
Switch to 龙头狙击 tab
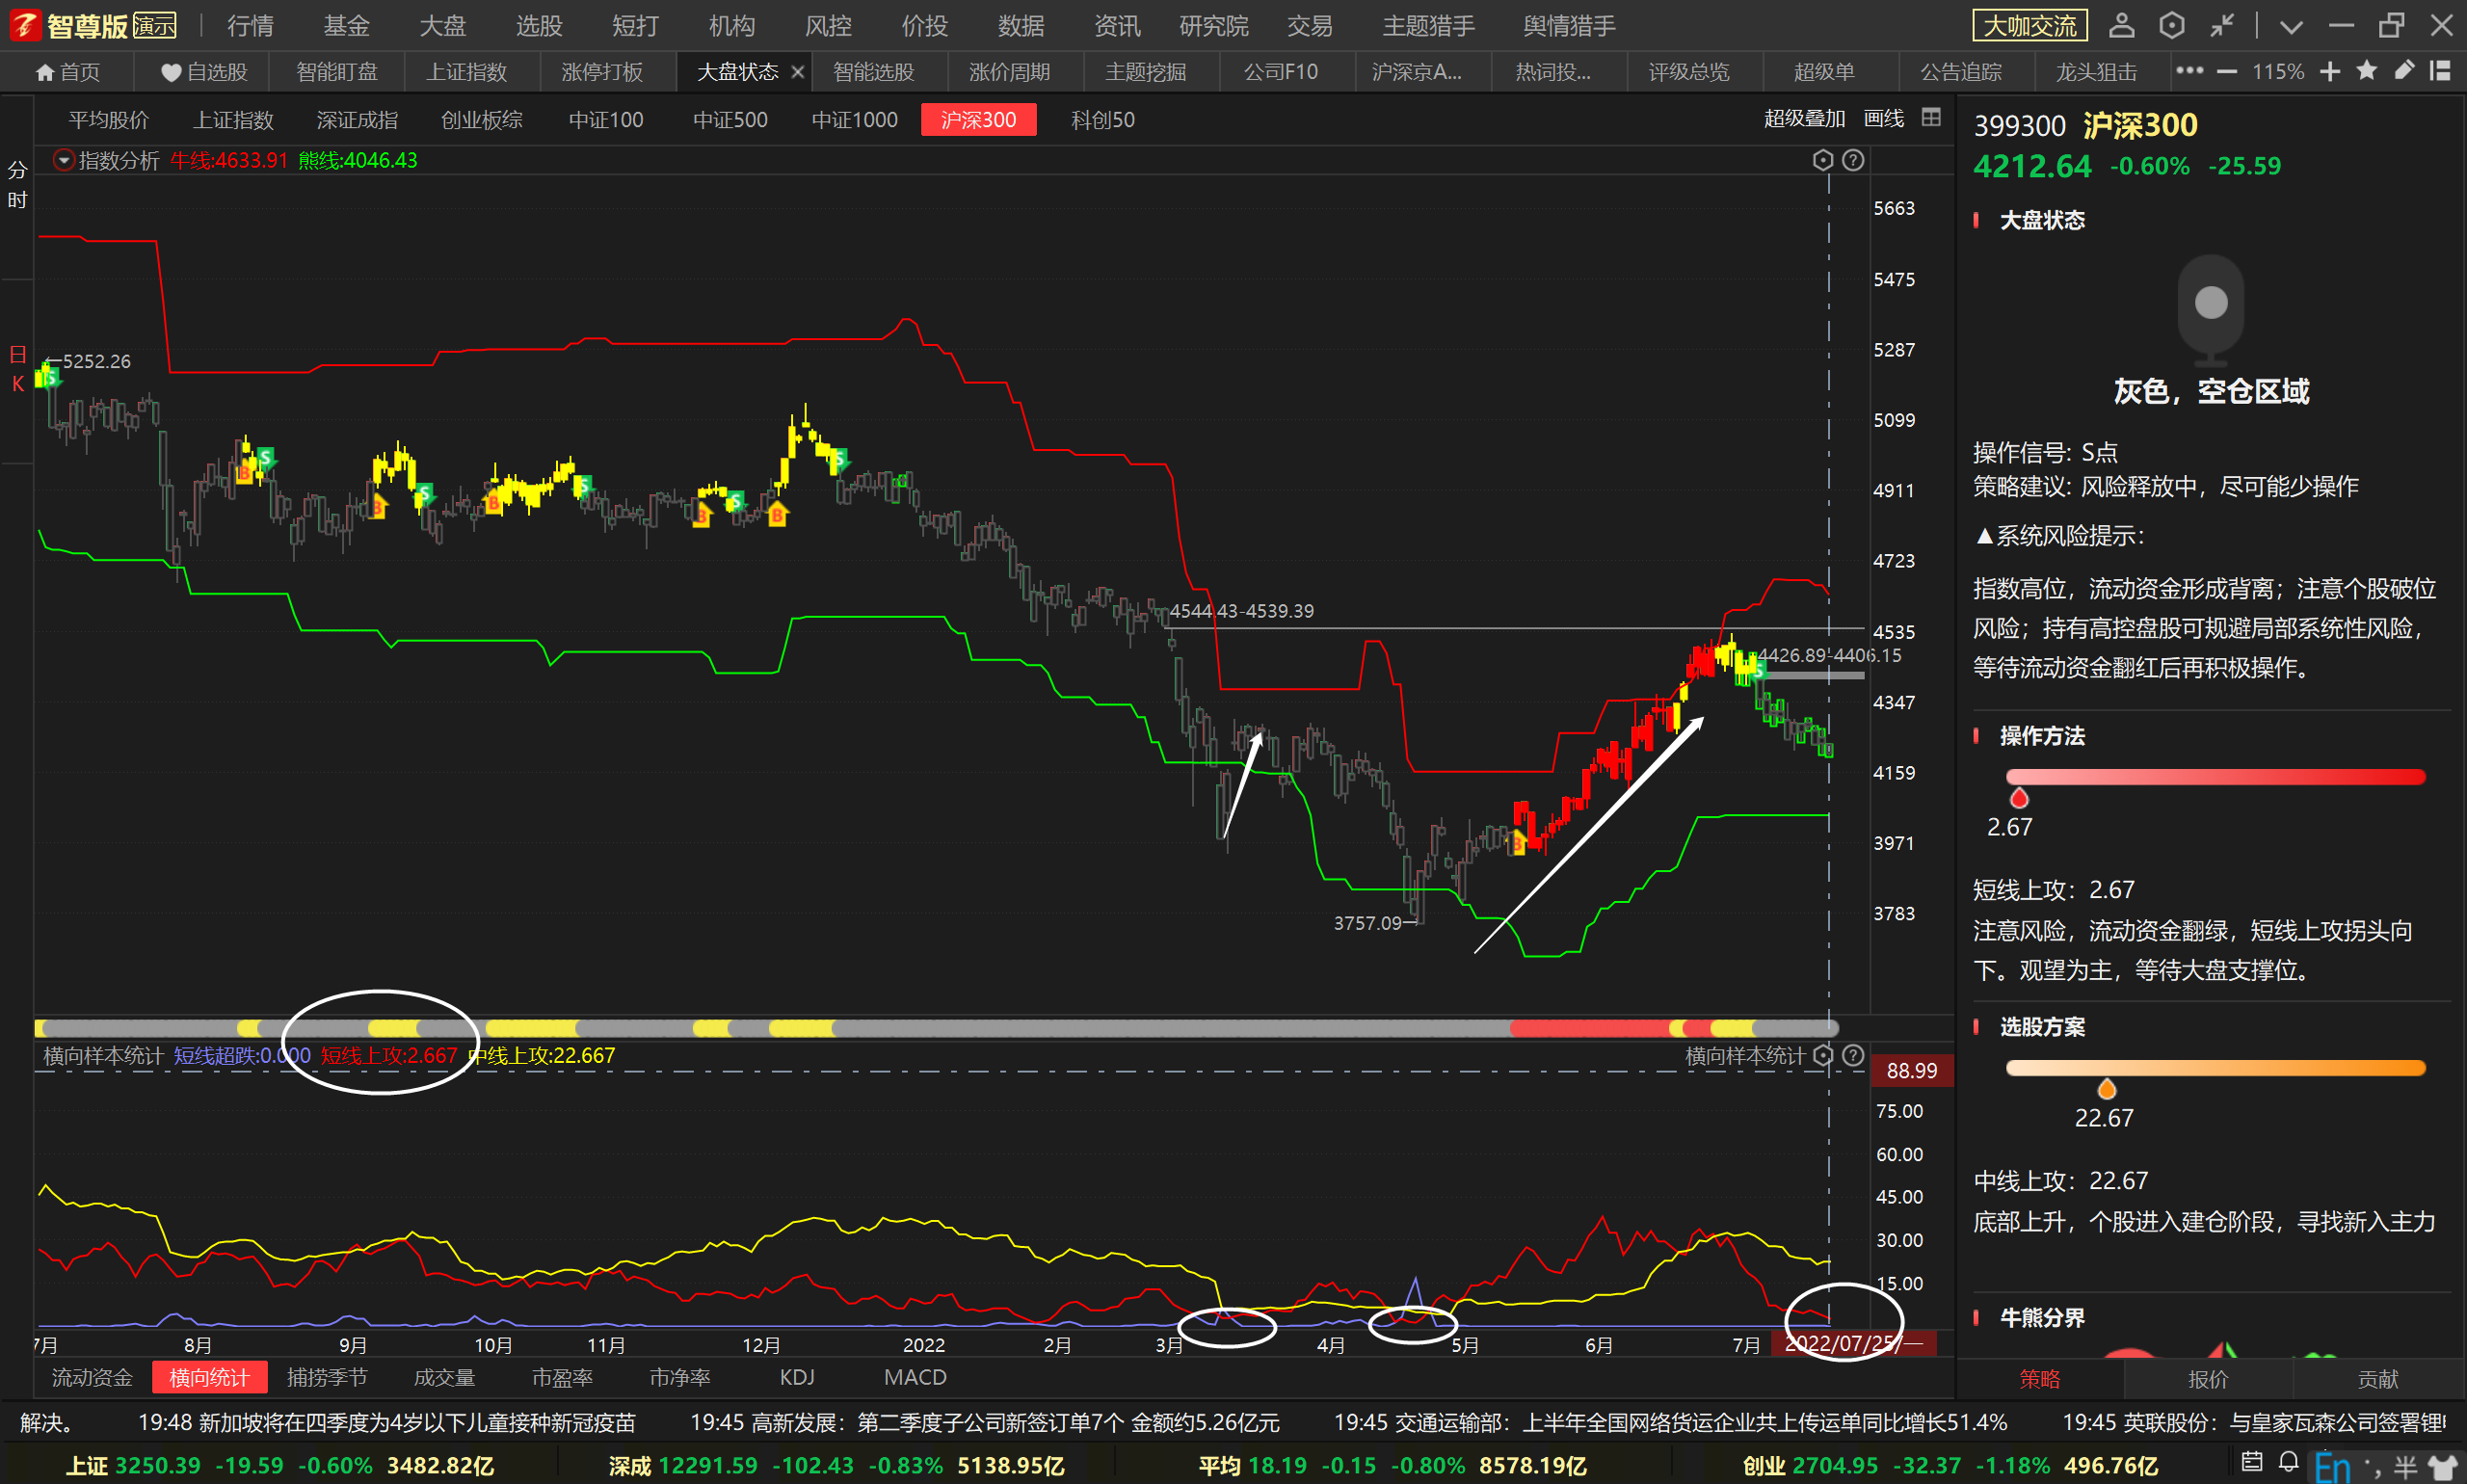click(x=2095, y=72)
